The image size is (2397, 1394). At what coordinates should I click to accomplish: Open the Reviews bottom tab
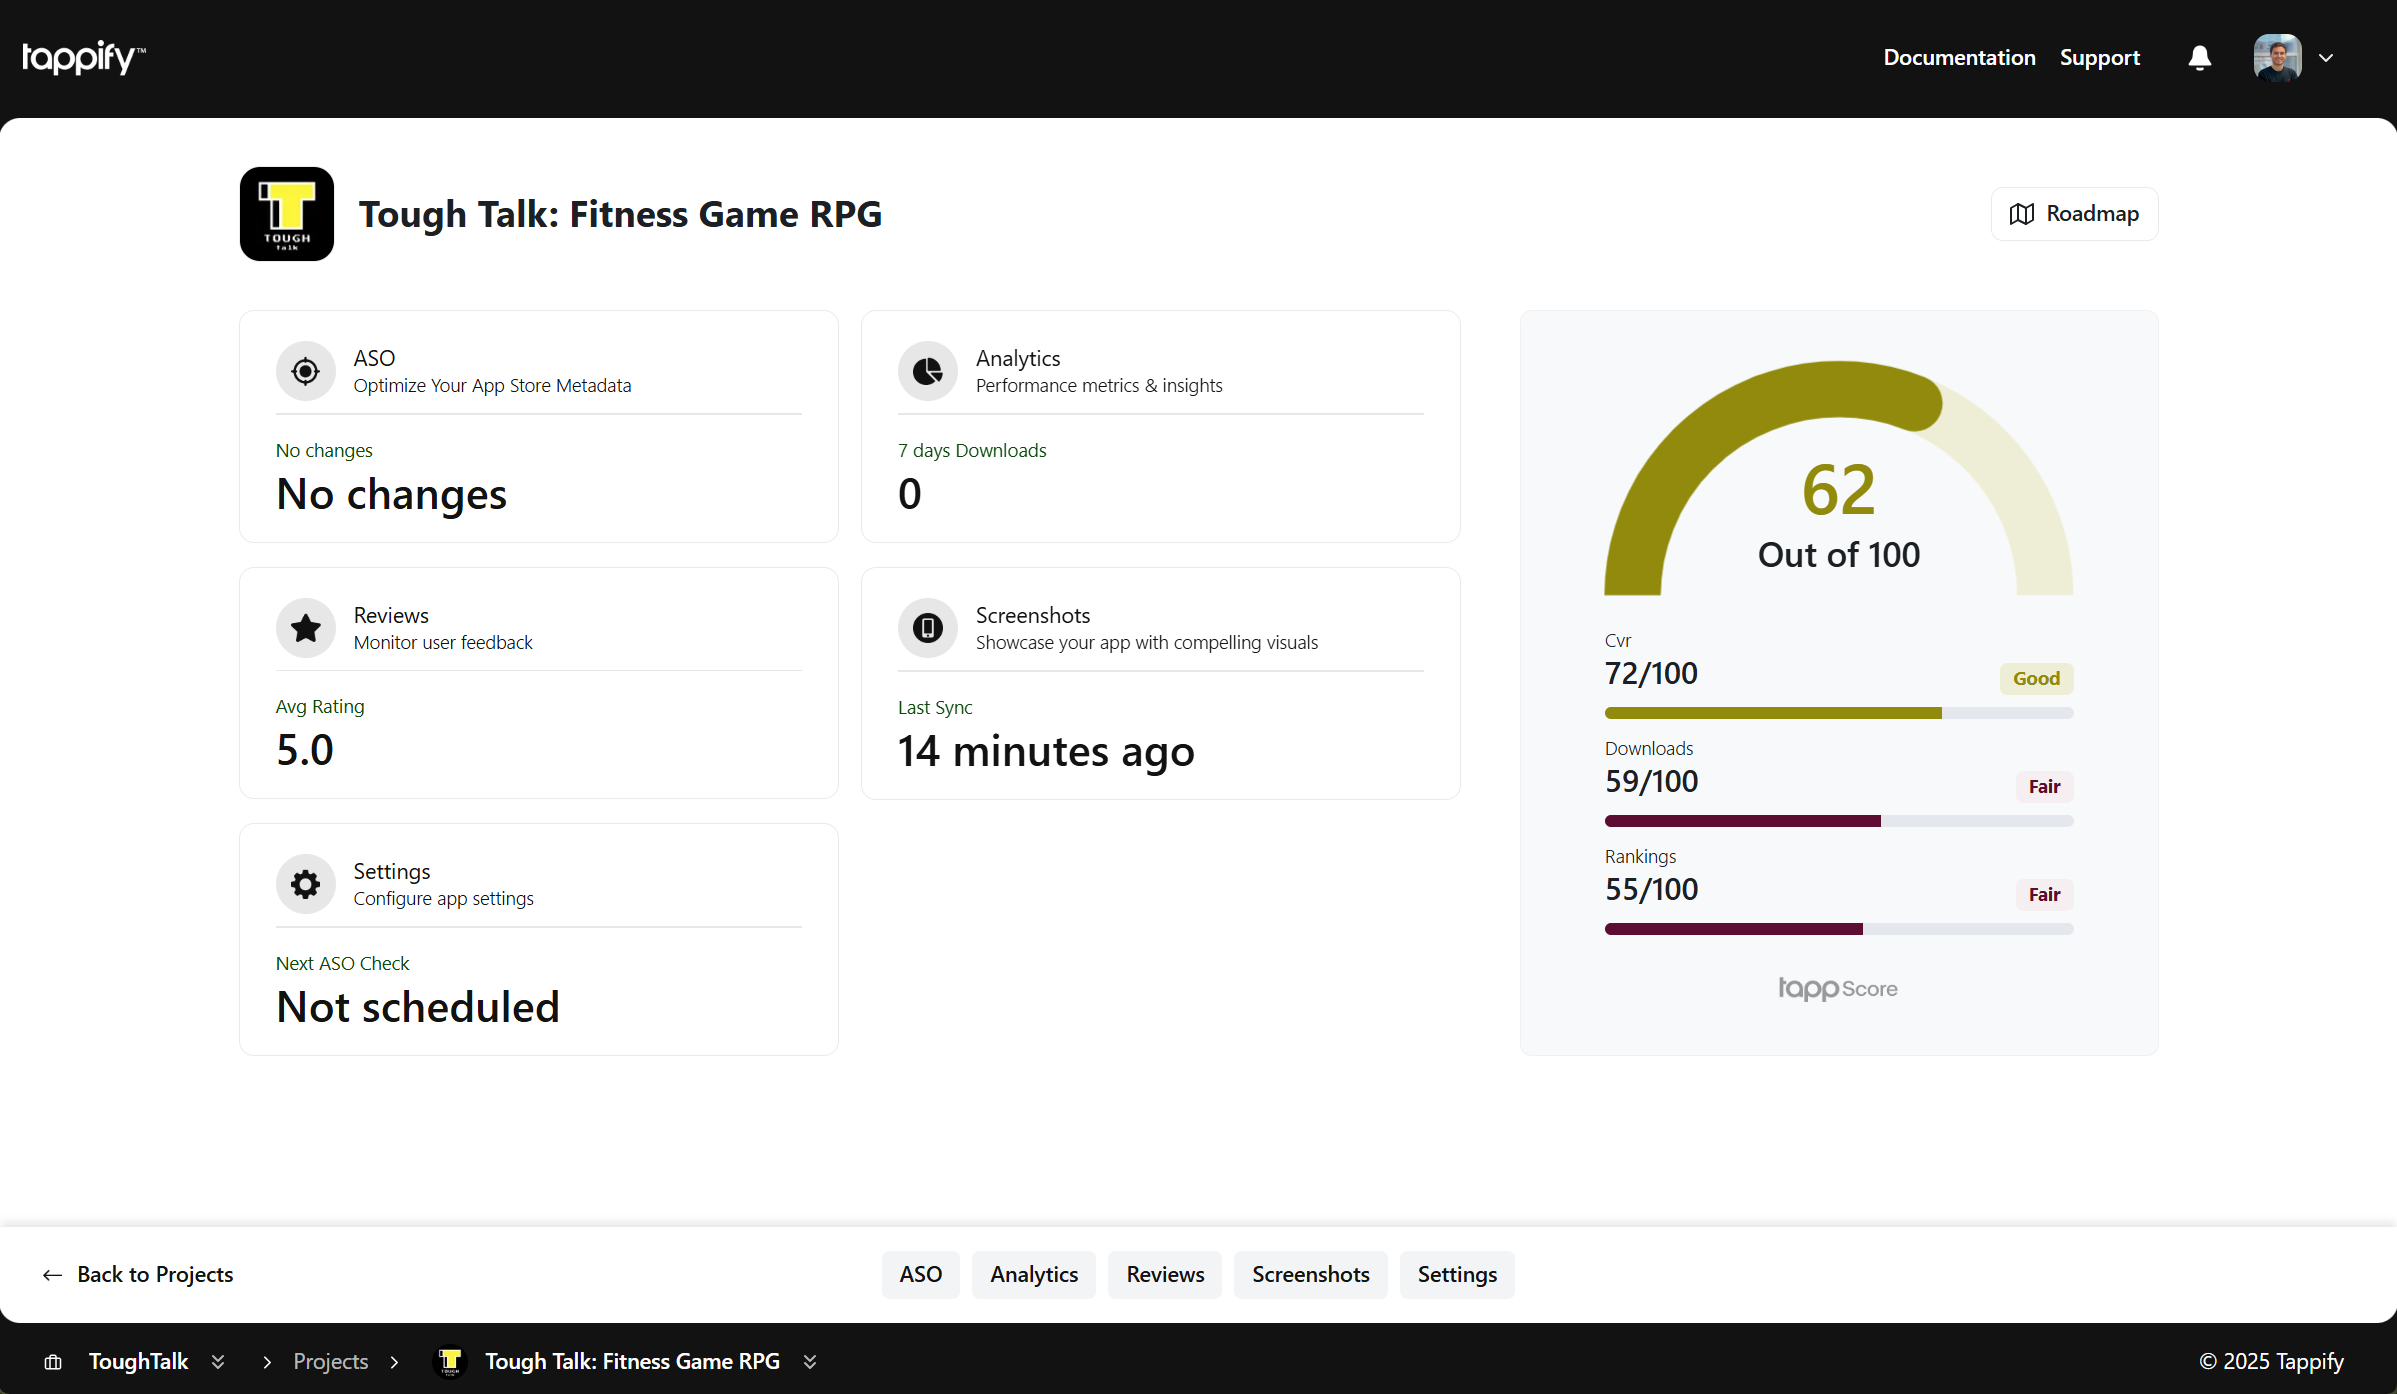coord(1164,1275)
